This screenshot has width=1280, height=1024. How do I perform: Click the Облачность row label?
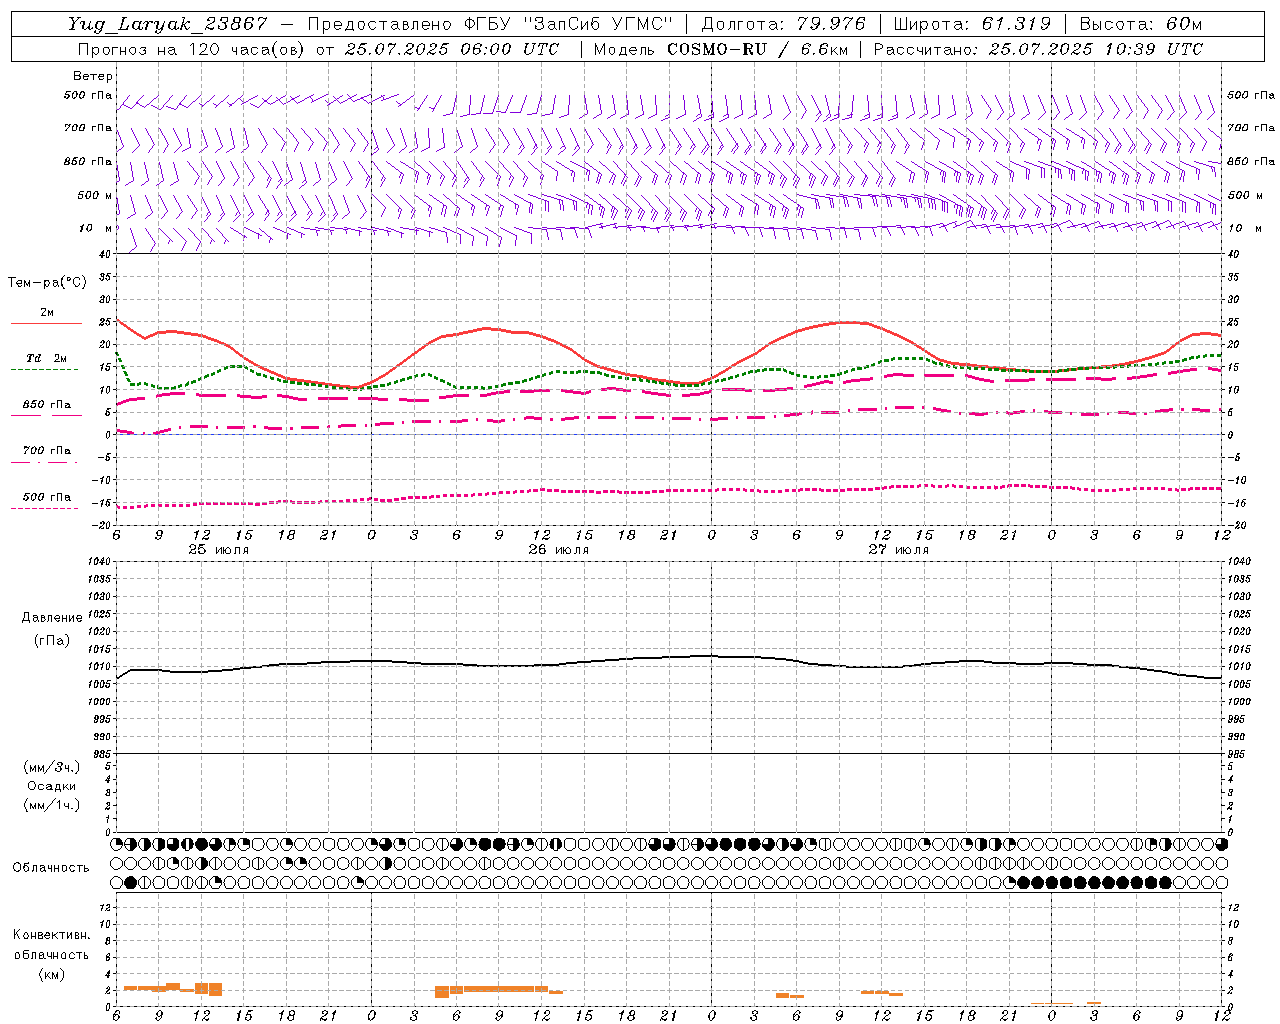click(51, 867)
